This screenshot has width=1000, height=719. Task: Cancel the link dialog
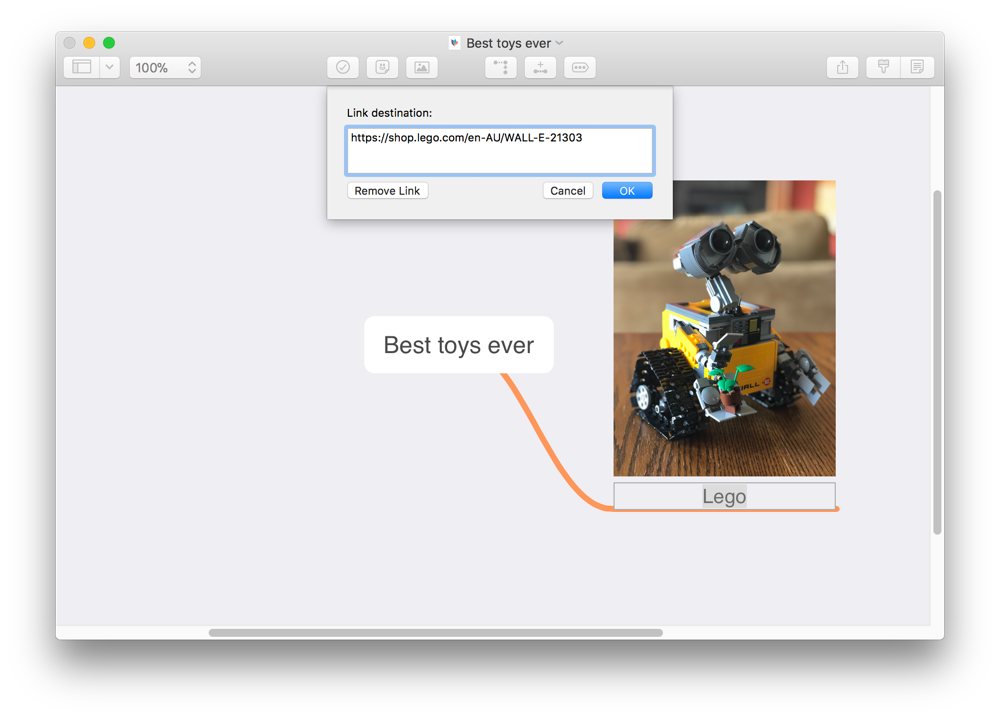coord(568,191)
